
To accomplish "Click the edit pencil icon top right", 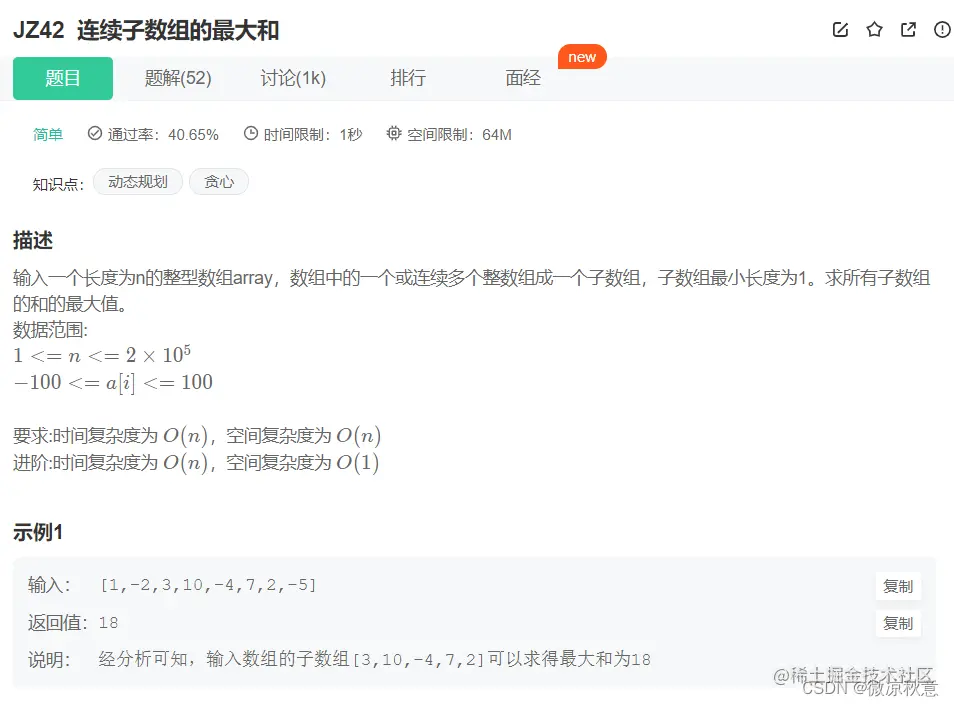I will point(840,30).
